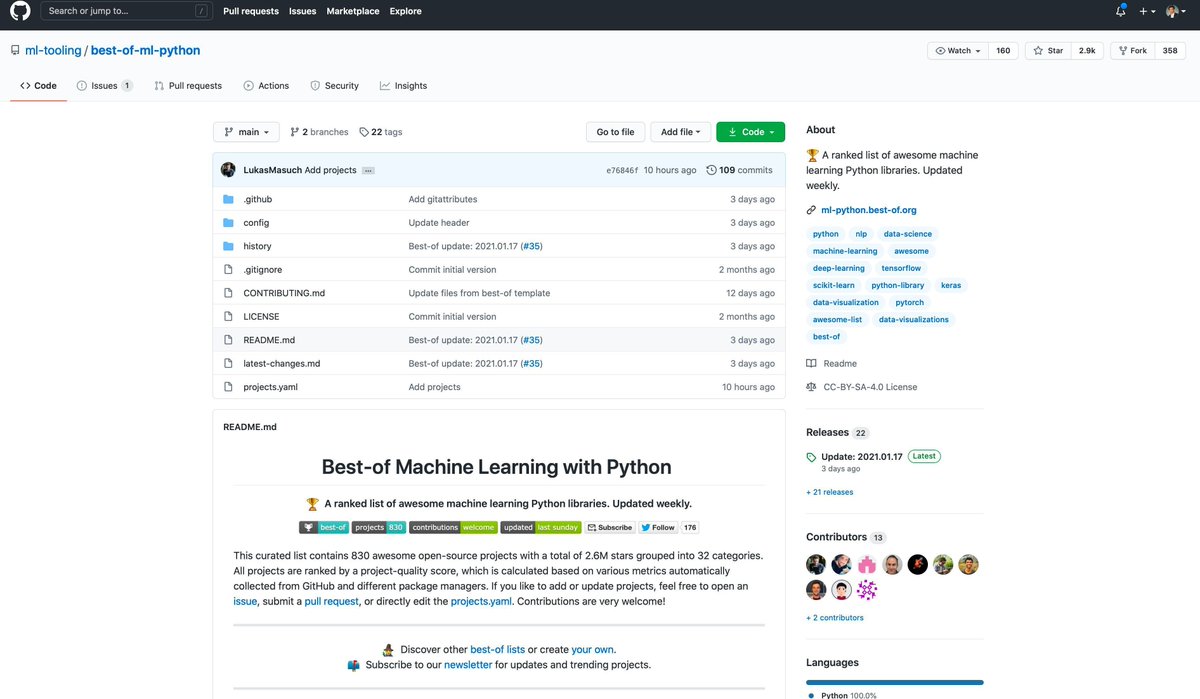Open the notifications bell

1120,11
